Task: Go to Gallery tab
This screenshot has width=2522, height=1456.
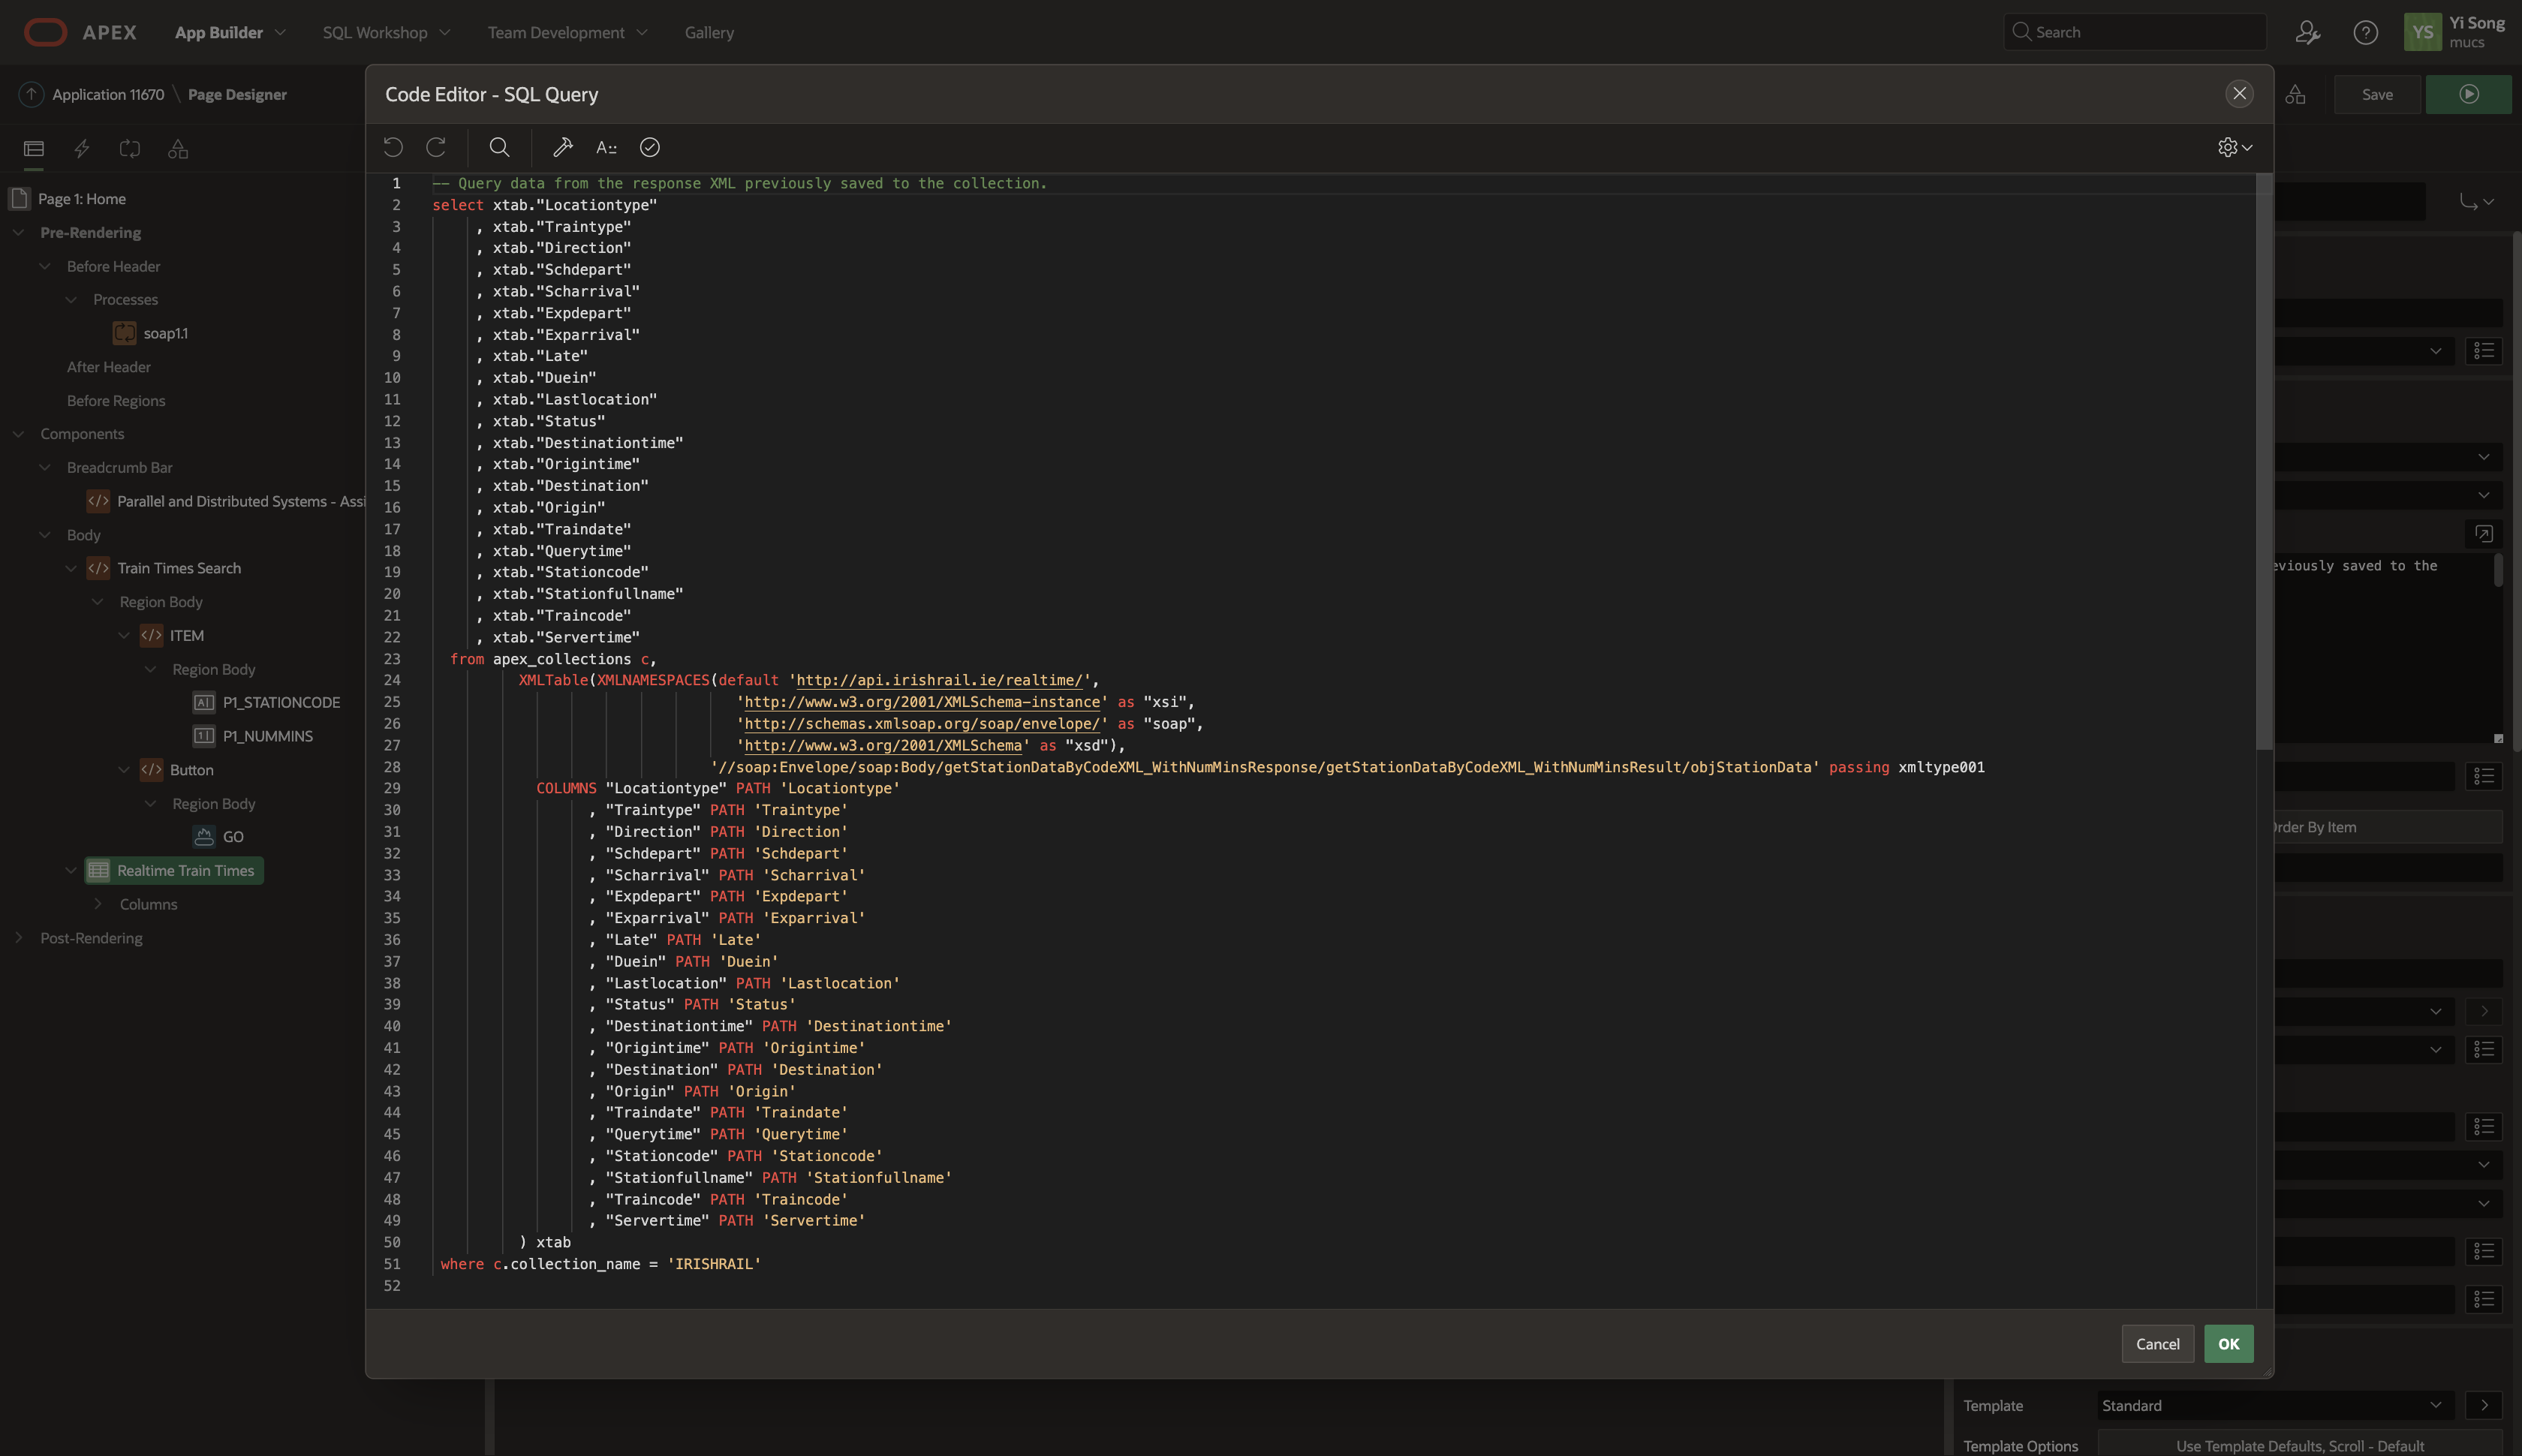Action: click(709, 32)
